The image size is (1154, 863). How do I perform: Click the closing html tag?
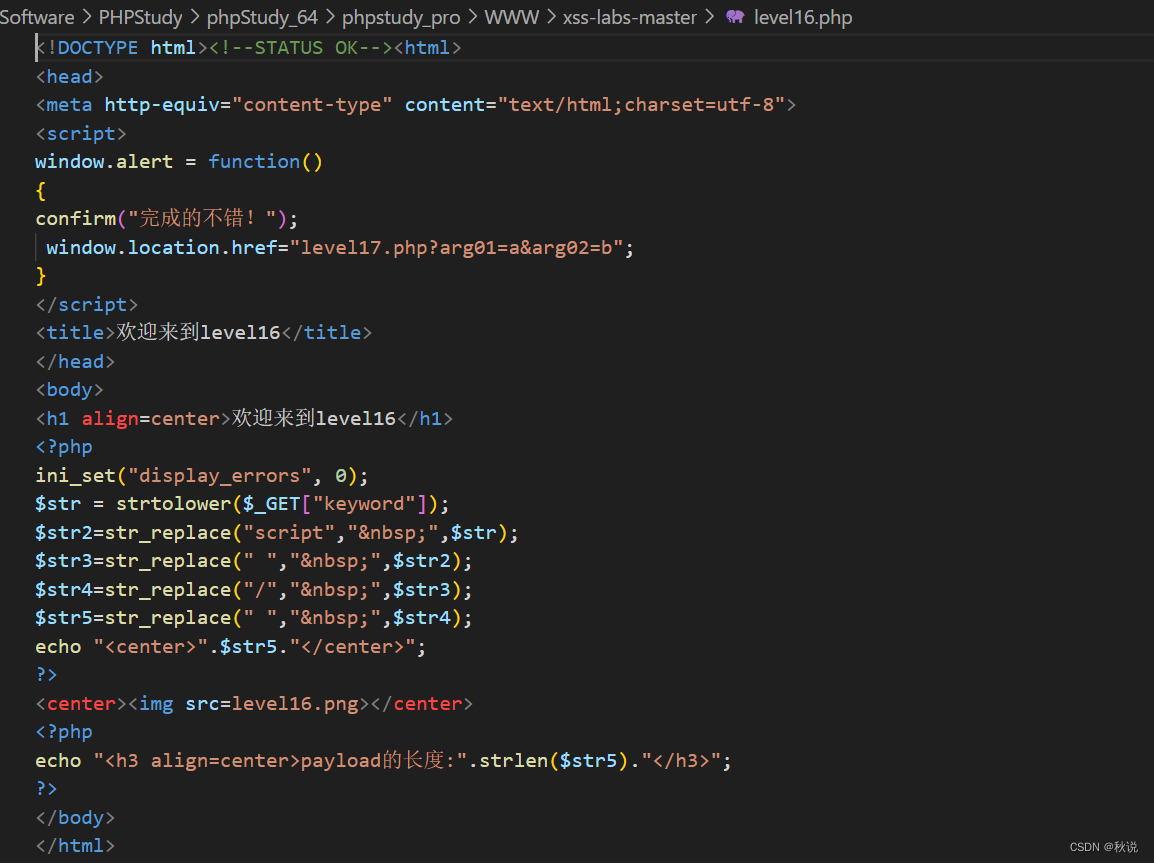point(75,846)
